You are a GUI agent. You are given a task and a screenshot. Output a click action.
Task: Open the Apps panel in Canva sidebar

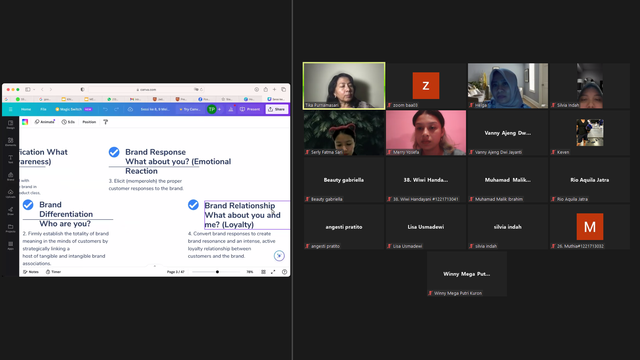pos(11,245)
